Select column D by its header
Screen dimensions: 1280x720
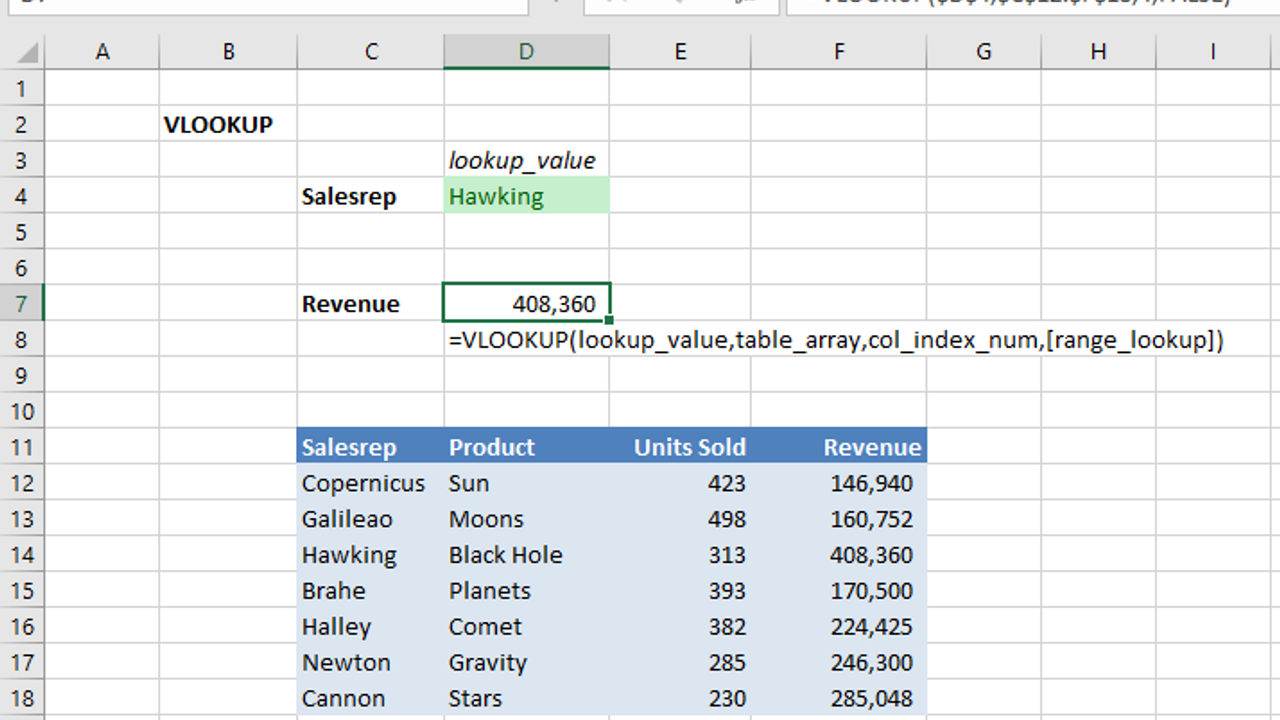point(527,52)
